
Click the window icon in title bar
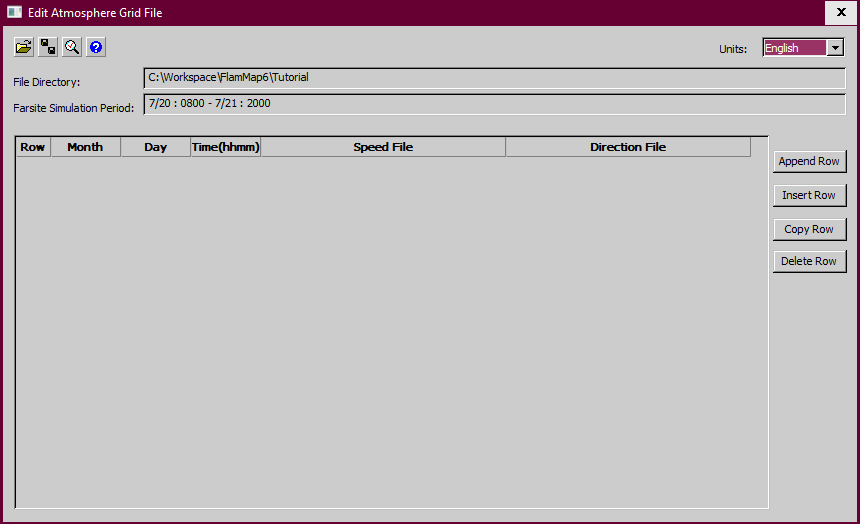click(14, 12)
